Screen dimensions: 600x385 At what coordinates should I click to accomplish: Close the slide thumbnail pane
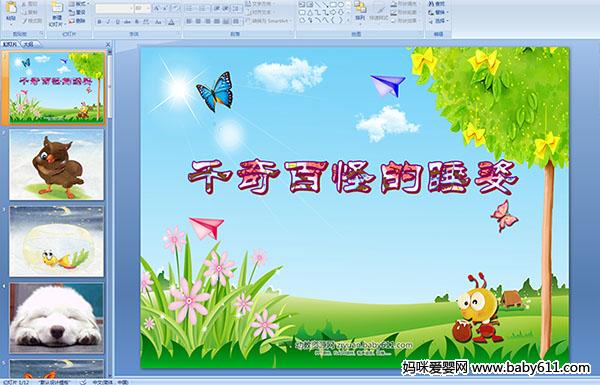108,44
